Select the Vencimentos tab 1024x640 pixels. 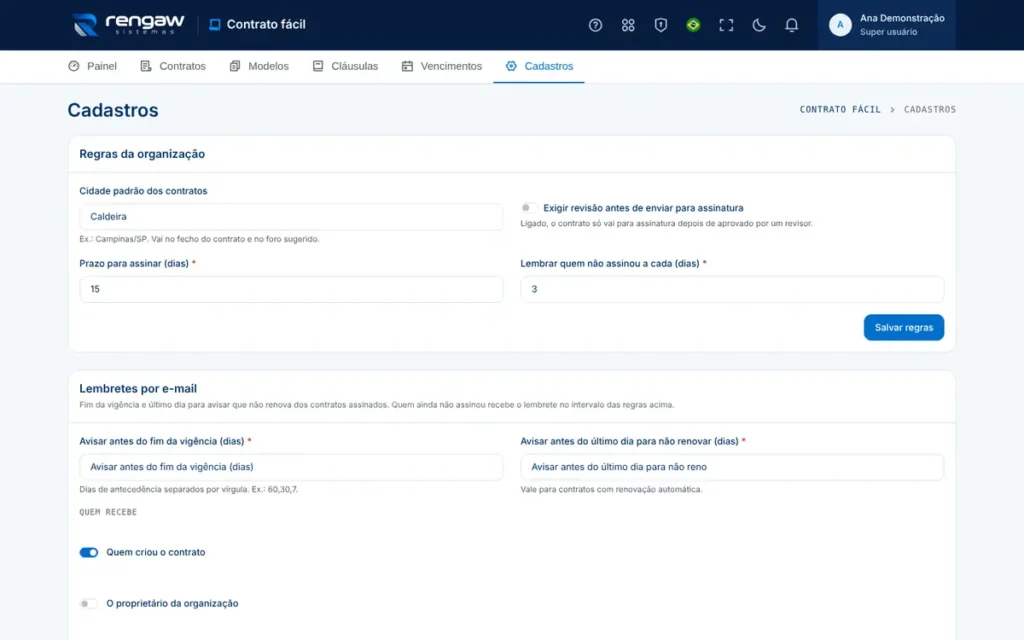pyautogui.click(x=441, y=66)
